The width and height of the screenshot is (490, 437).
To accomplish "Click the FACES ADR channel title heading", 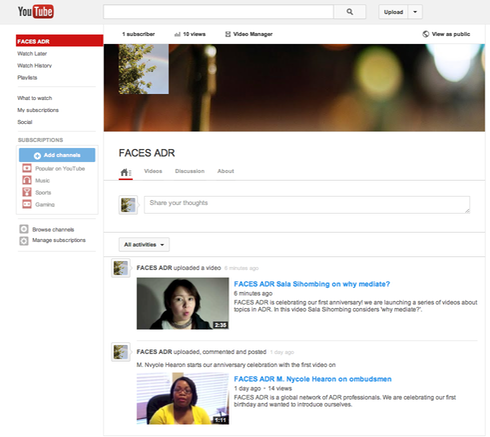I will [147, 153].
